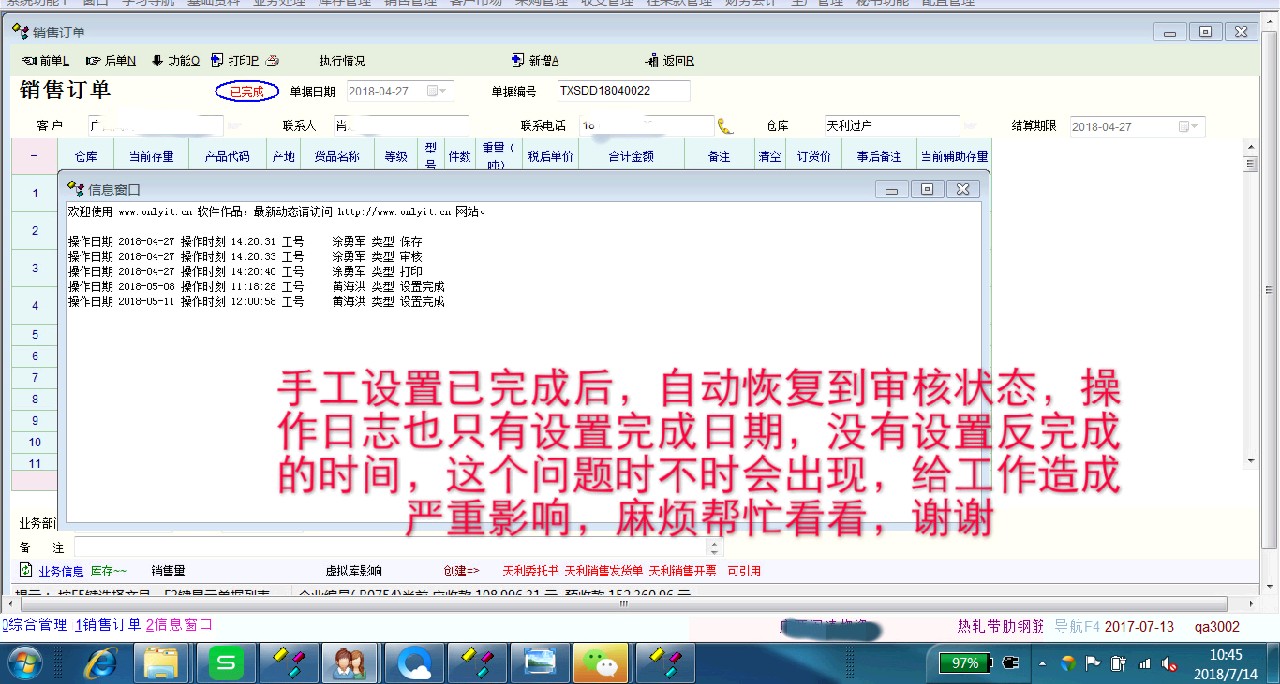Click the horizontal scrollbar at the bottom
Screen dimensions: 1280x684
620,604
